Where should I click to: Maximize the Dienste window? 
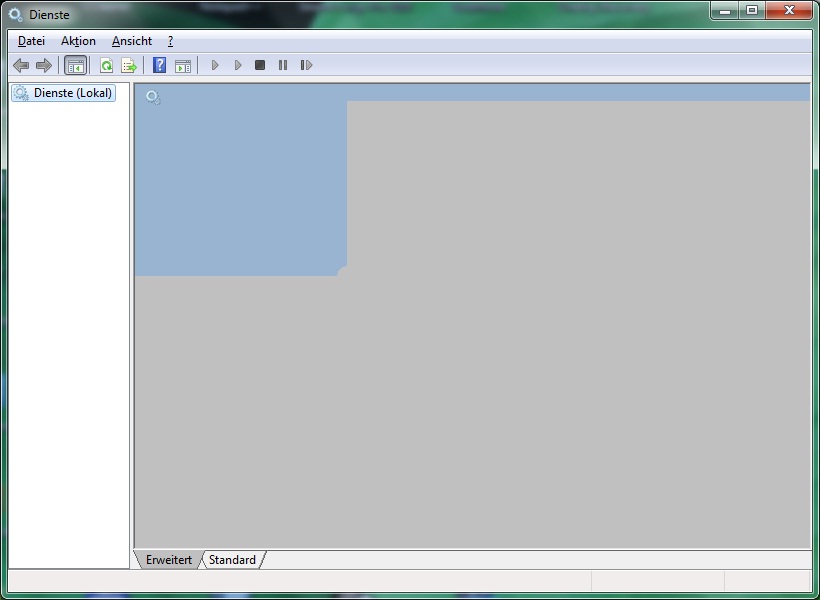pos(752,11)
